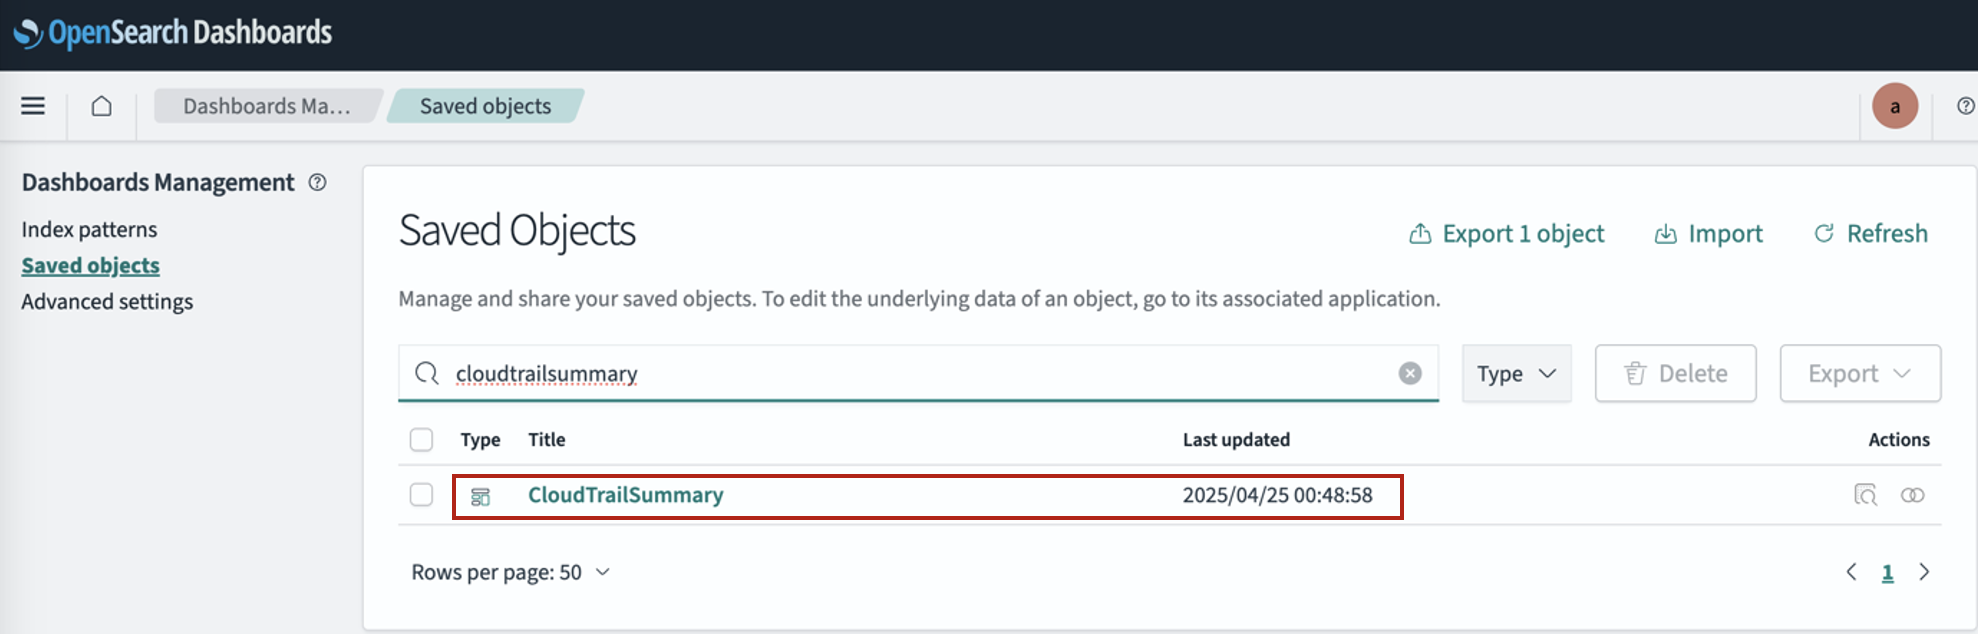This screenshot has width=1978, height=634.
Task: Open Advanced settings in sidebar
Action: pyautogui.click(x=107, y=301)
